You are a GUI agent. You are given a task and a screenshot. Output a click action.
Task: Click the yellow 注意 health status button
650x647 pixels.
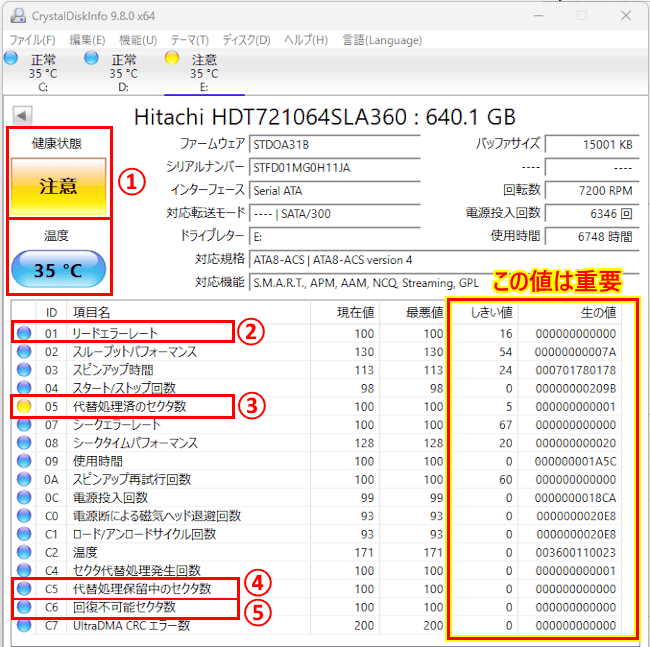point(58,186)
